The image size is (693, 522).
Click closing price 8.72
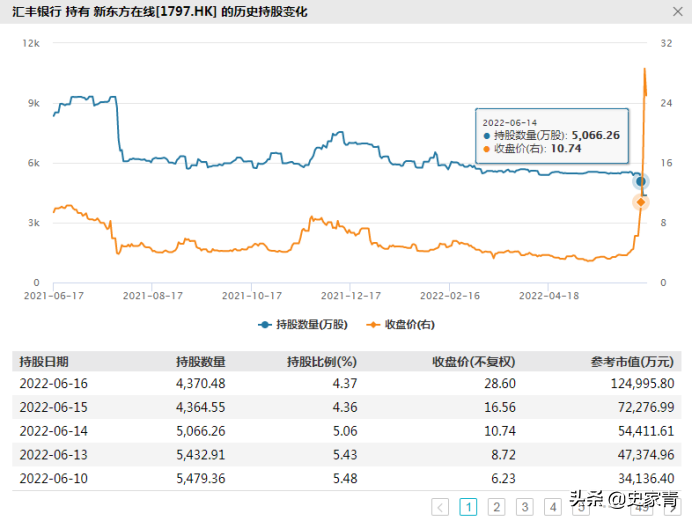503,455
